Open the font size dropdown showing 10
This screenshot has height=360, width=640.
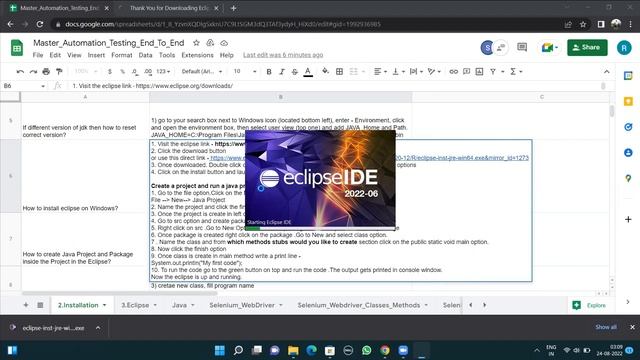(245, 71)
